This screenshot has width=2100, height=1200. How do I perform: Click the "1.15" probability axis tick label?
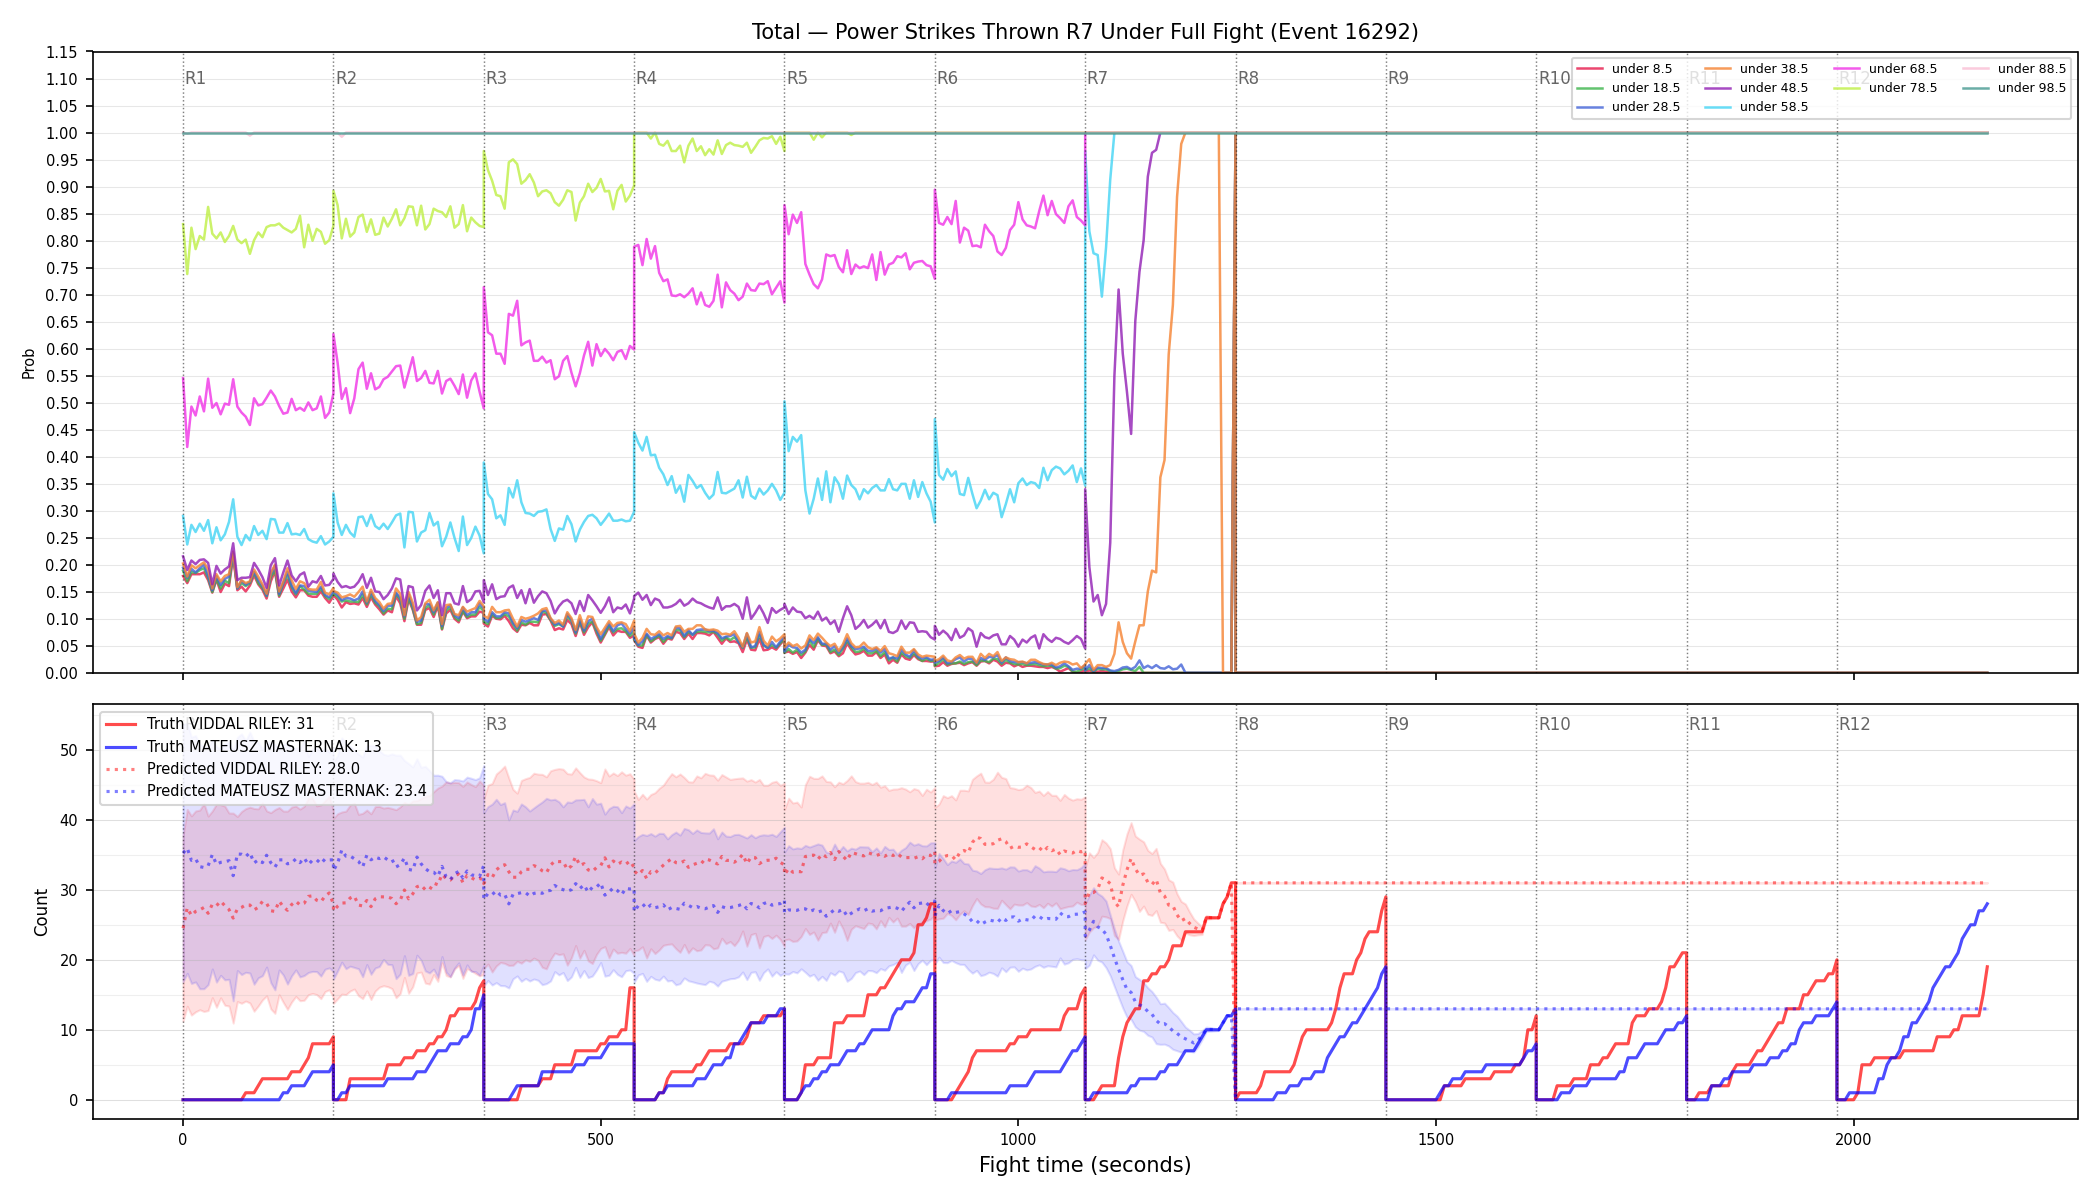tap(62, 52)
